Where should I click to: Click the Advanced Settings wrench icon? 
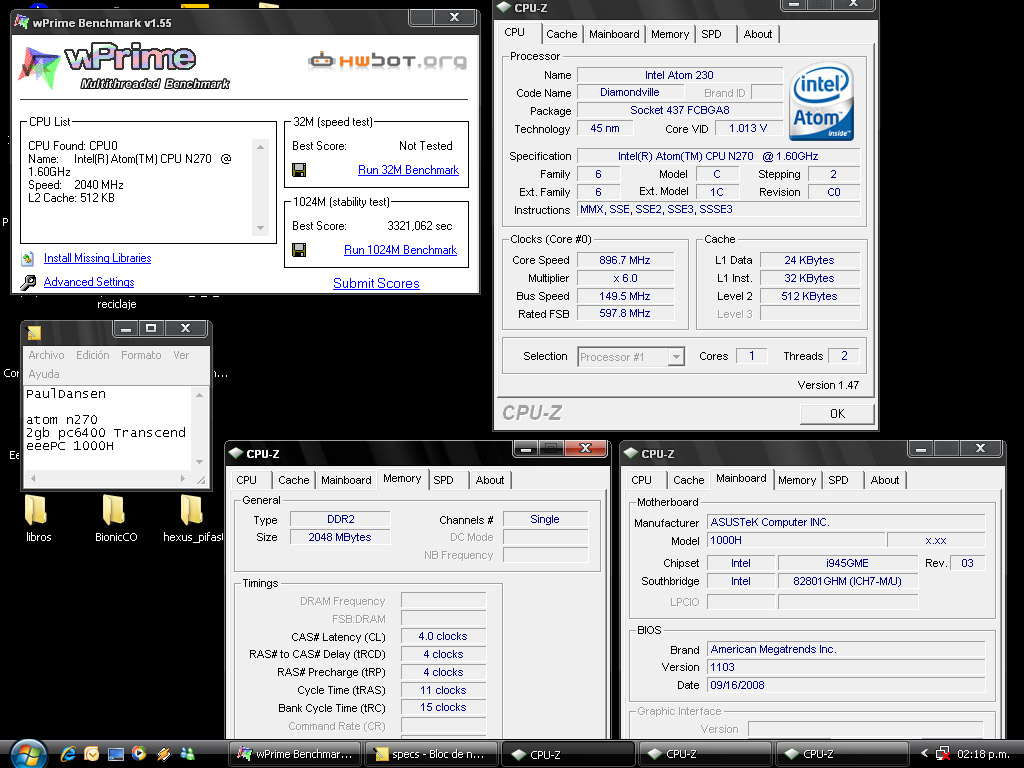[27, 282]
